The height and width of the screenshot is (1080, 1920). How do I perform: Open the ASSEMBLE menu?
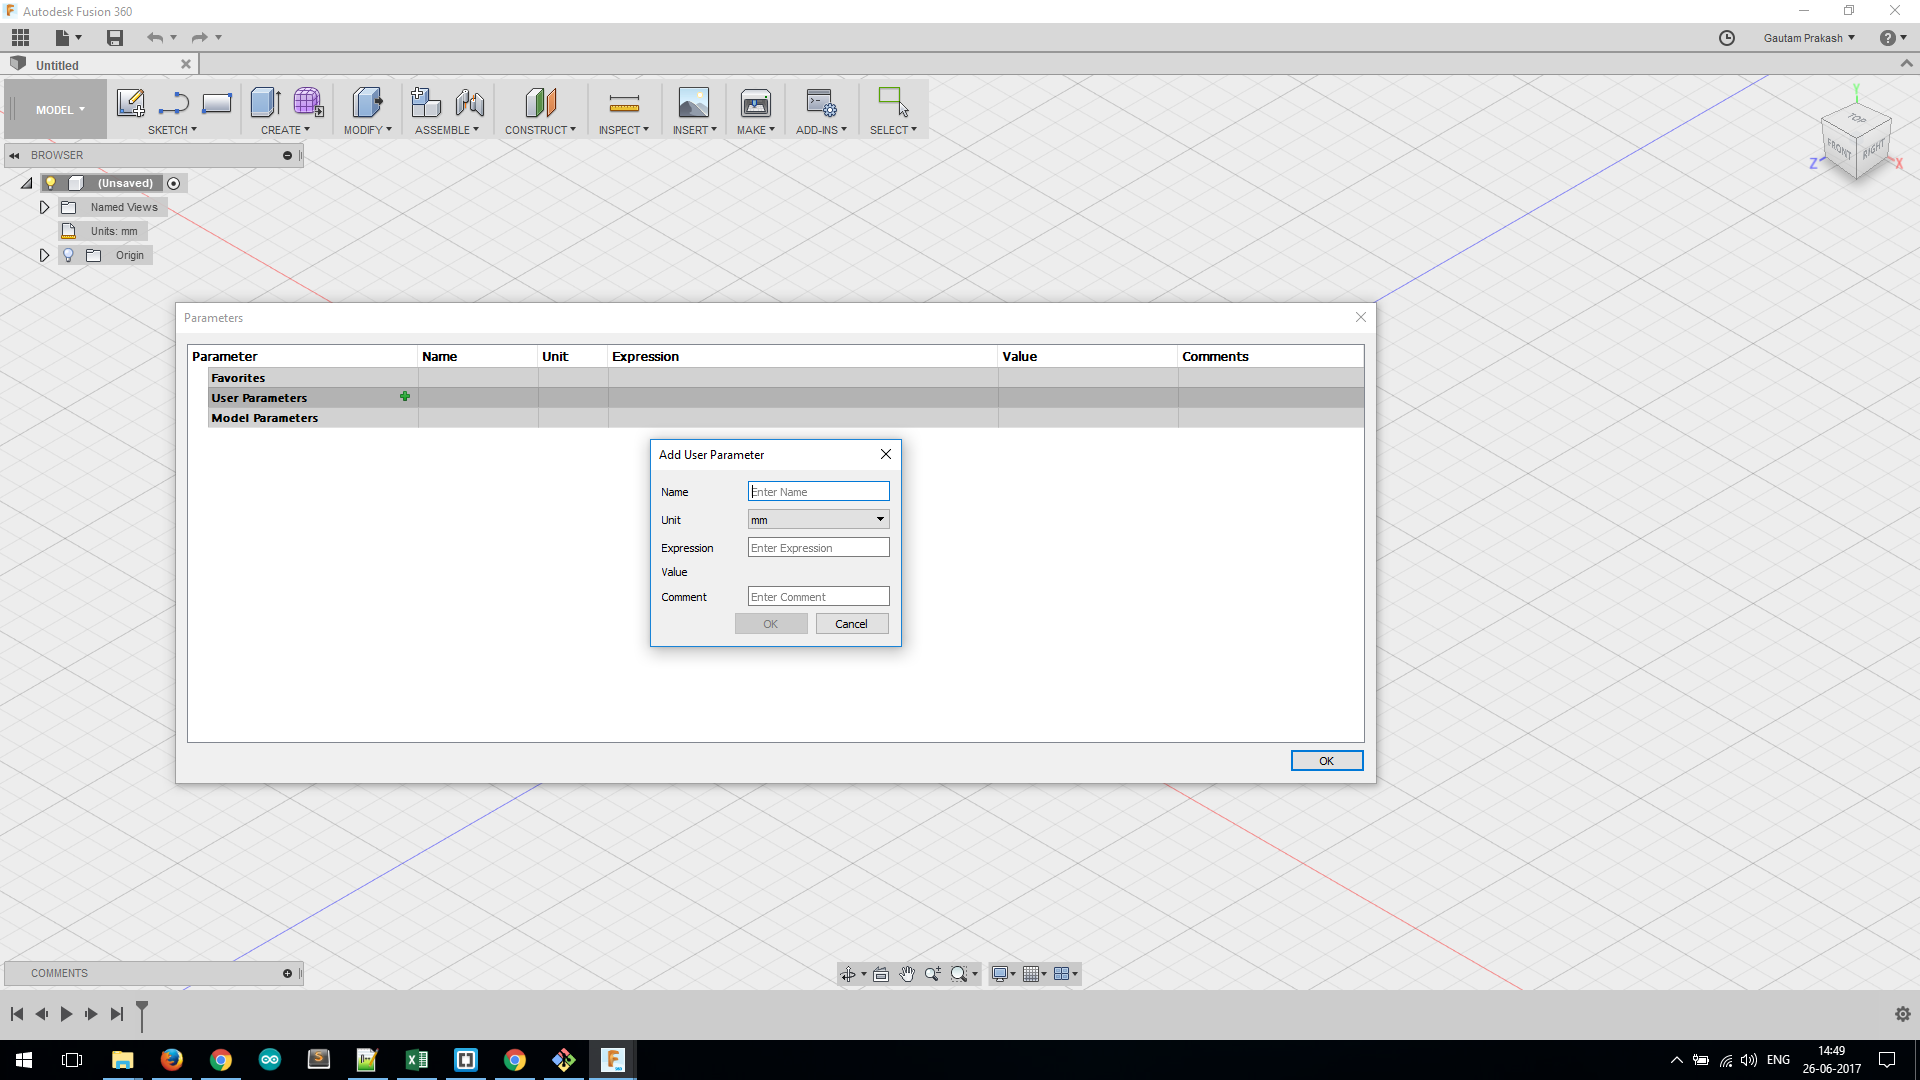click(x=447, y=130)
